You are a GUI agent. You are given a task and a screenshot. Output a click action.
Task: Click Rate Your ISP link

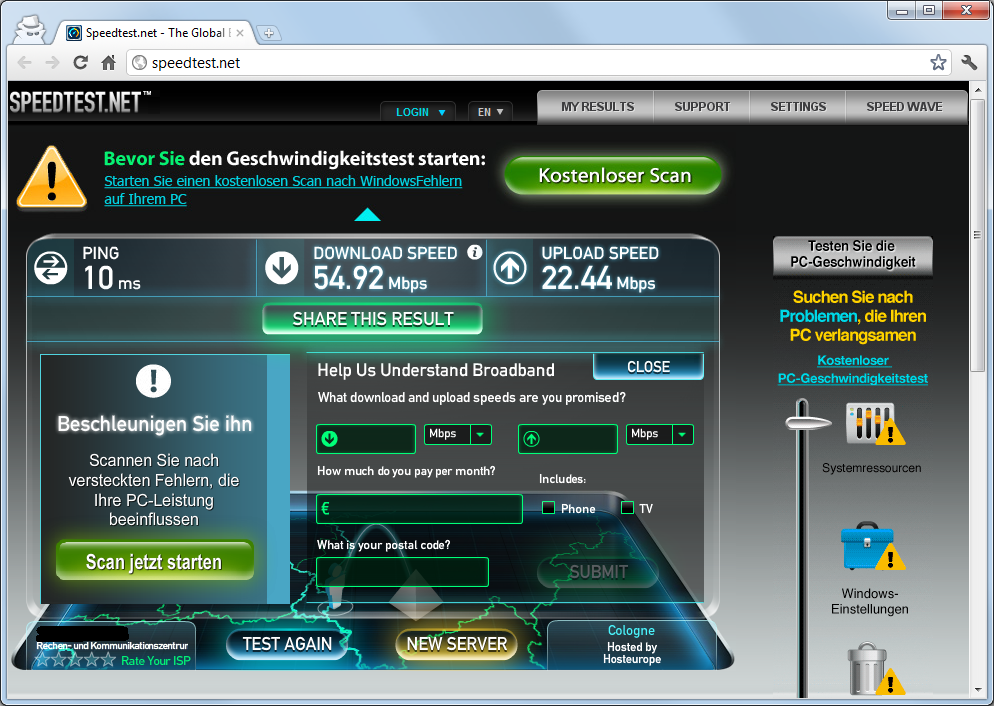(x=155, y=660)
